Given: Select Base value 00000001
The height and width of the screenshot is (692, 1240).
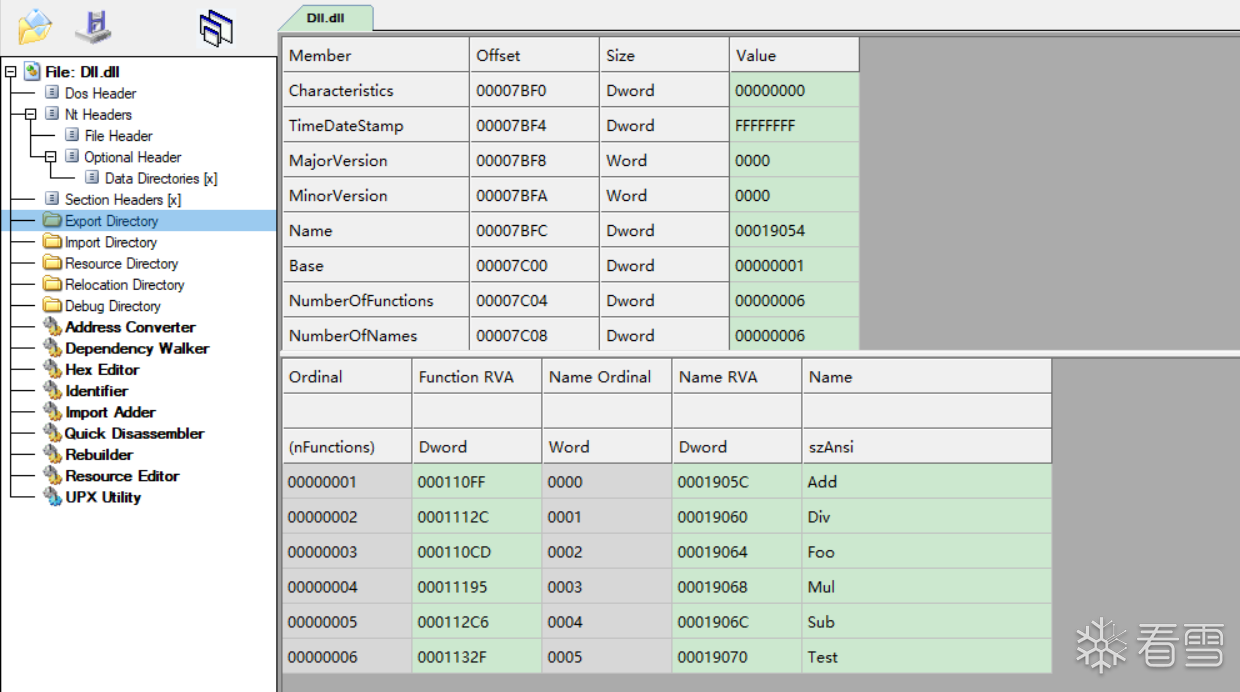Looking at the screenshot, I should [794, 265].
